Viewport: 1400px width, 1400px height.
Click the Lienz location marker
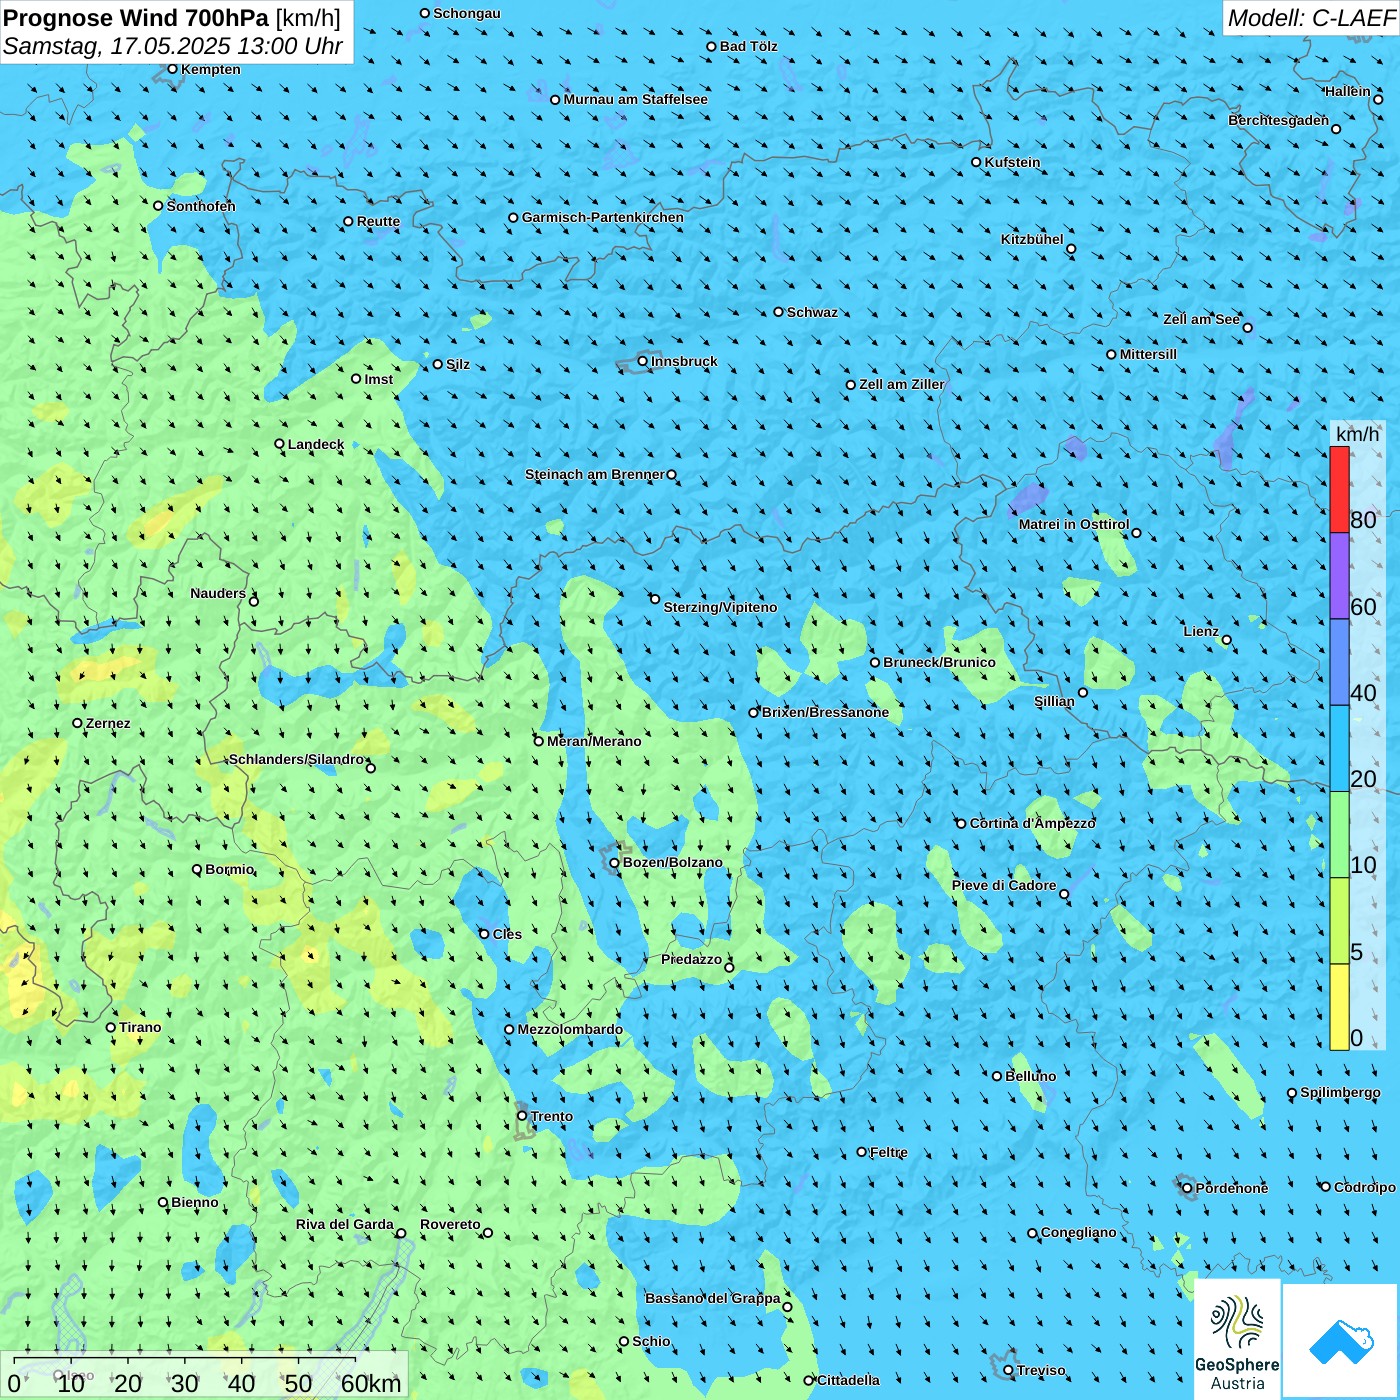pos(1227,640)
